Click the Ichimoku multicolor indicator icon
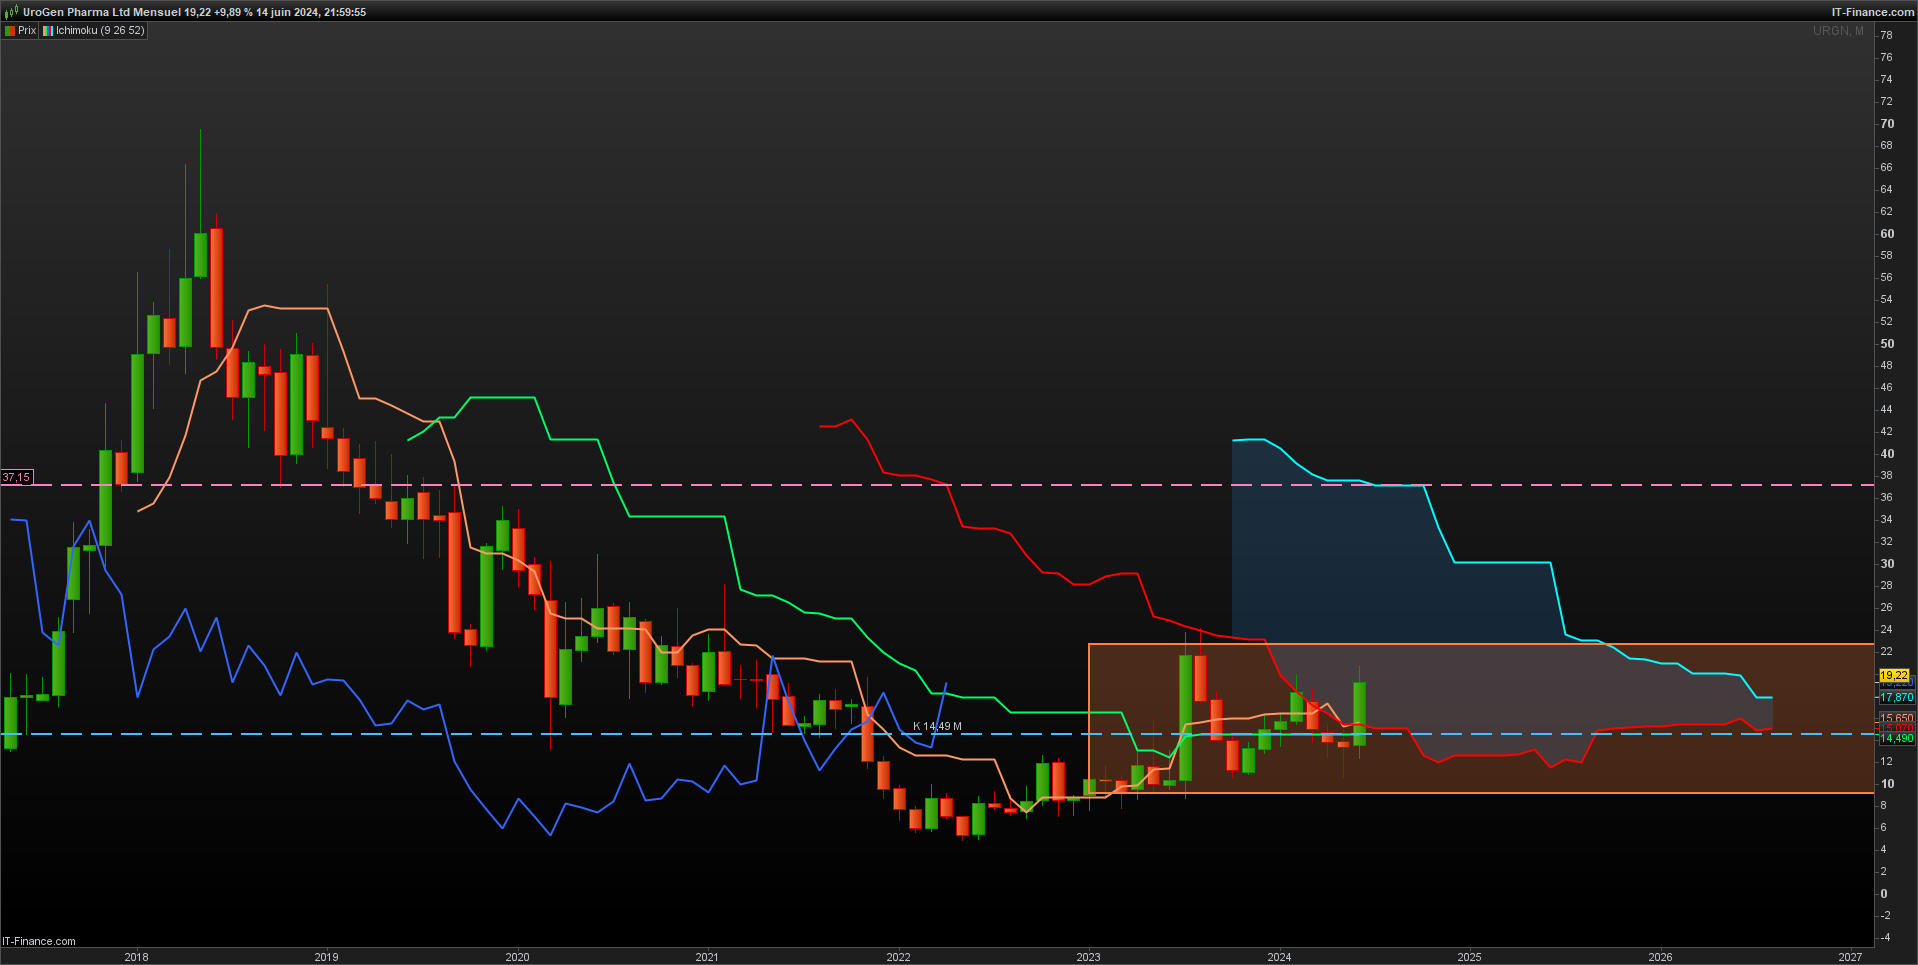1918x965 pixels. tap(48, 31)
